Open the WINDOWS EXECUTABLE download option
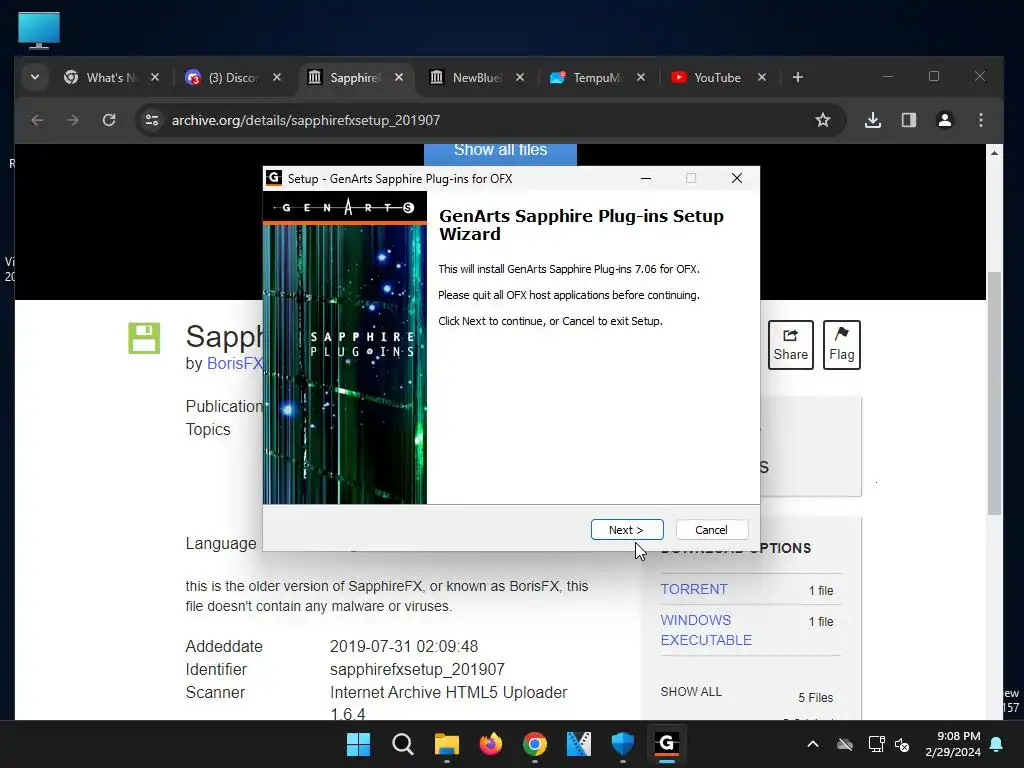The height and width of the screenshot is (768, 1024). pos(706,630)
